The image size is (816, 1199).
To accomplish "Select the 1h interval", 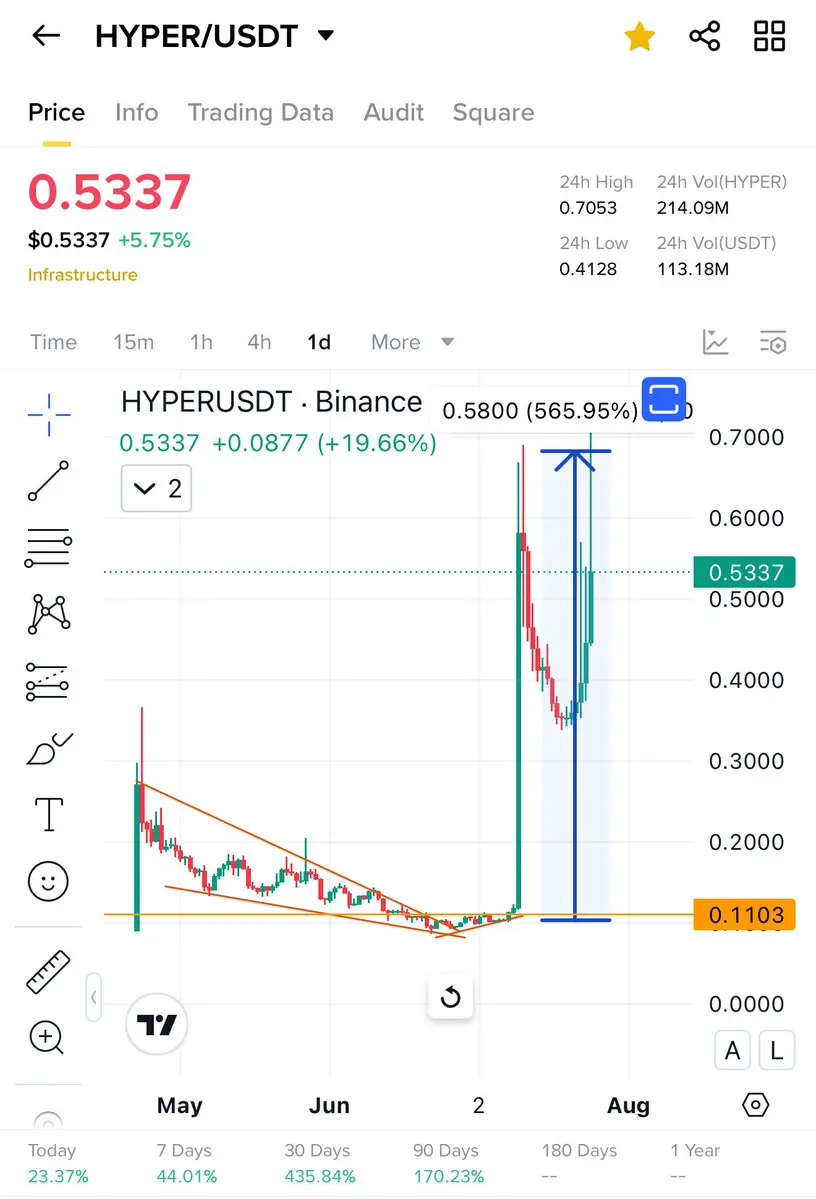I will pos(201,342).
